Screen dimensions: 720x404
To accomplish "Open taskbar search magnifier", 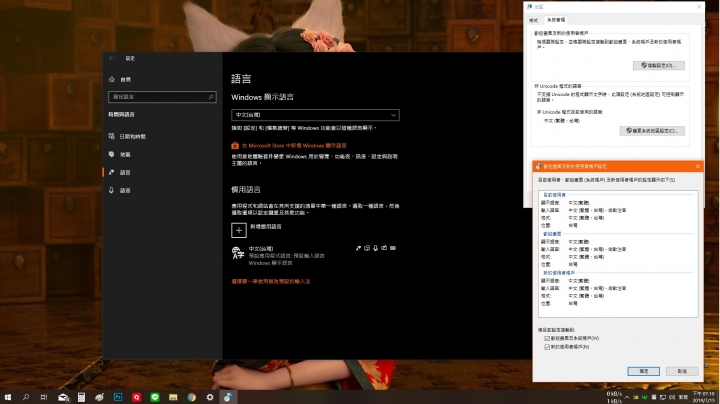I will click(26, 397).
